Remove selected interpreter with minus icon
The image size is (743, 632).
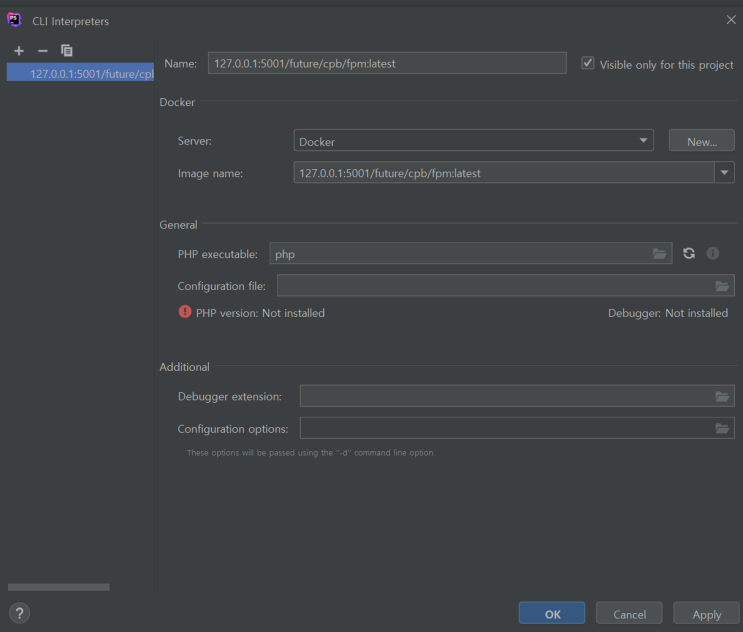click(43, 51)
